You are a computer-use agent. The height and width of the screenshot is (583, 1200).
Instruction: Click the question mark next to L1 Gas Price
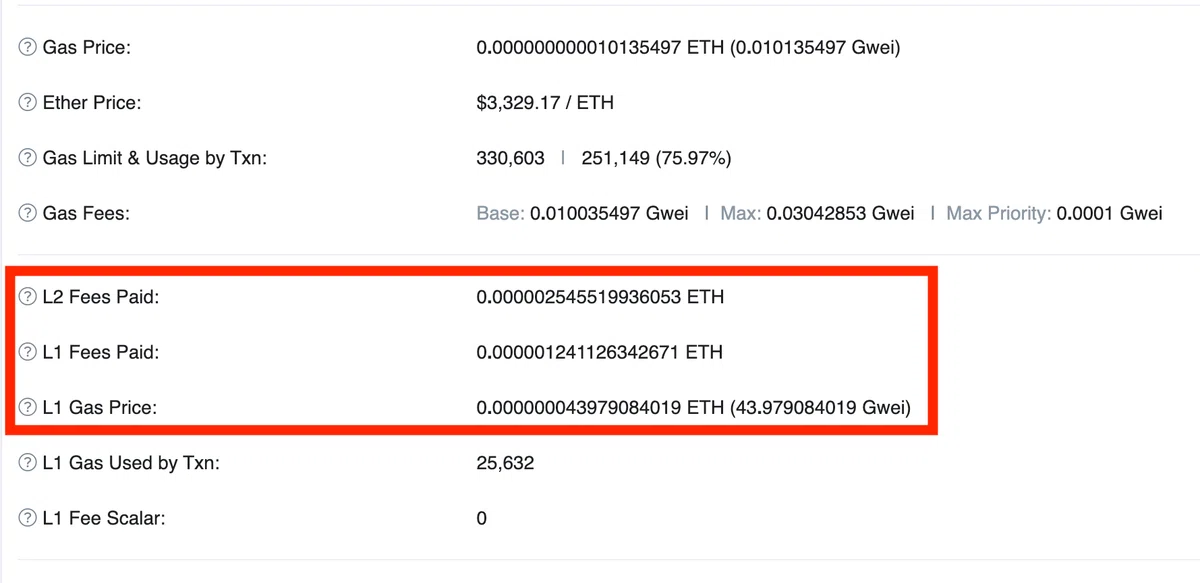(x=29, y=408)
